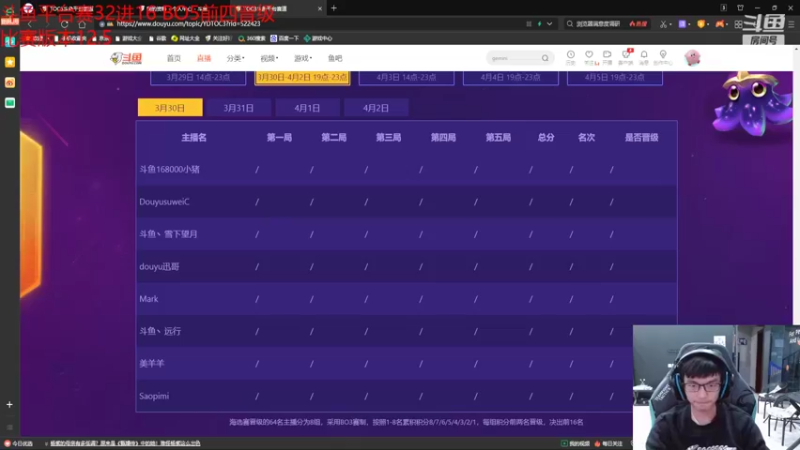800x450 pixels.
Task: Switch to the 3月31日 date tab
Action: 238,108
